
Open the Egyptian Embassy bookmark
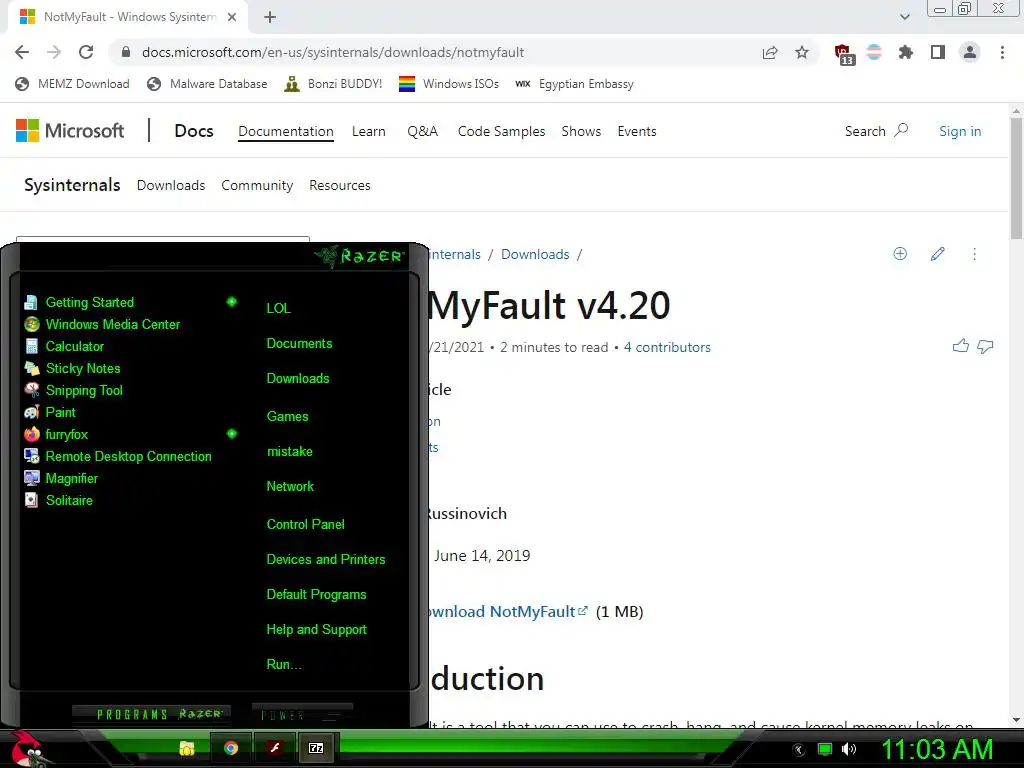pos(574,84)
